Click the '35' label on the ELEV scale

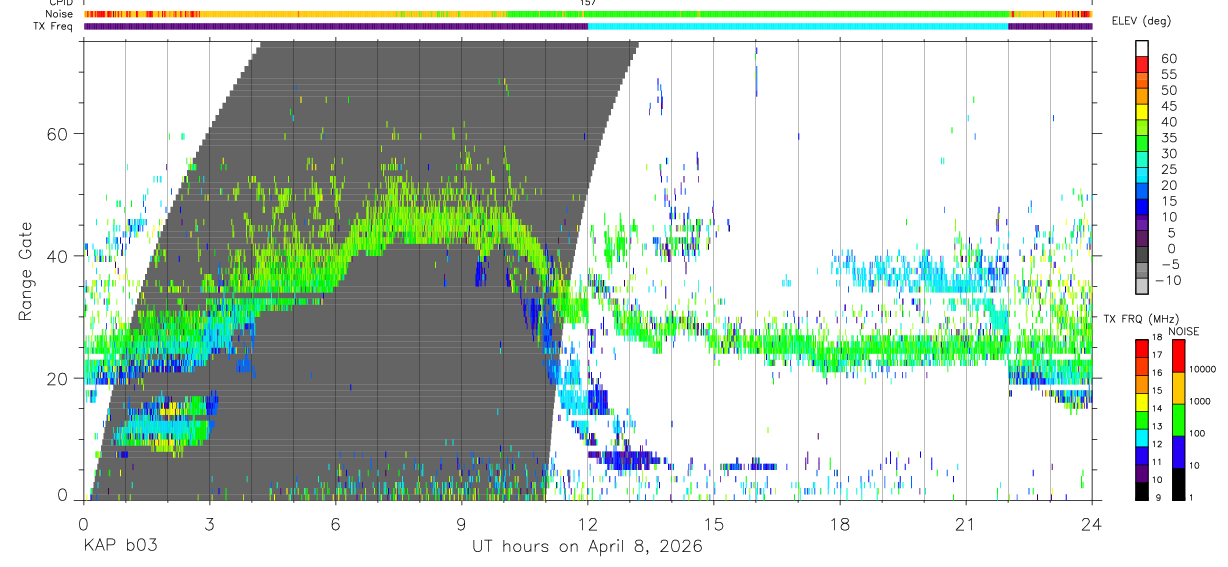1169,138
